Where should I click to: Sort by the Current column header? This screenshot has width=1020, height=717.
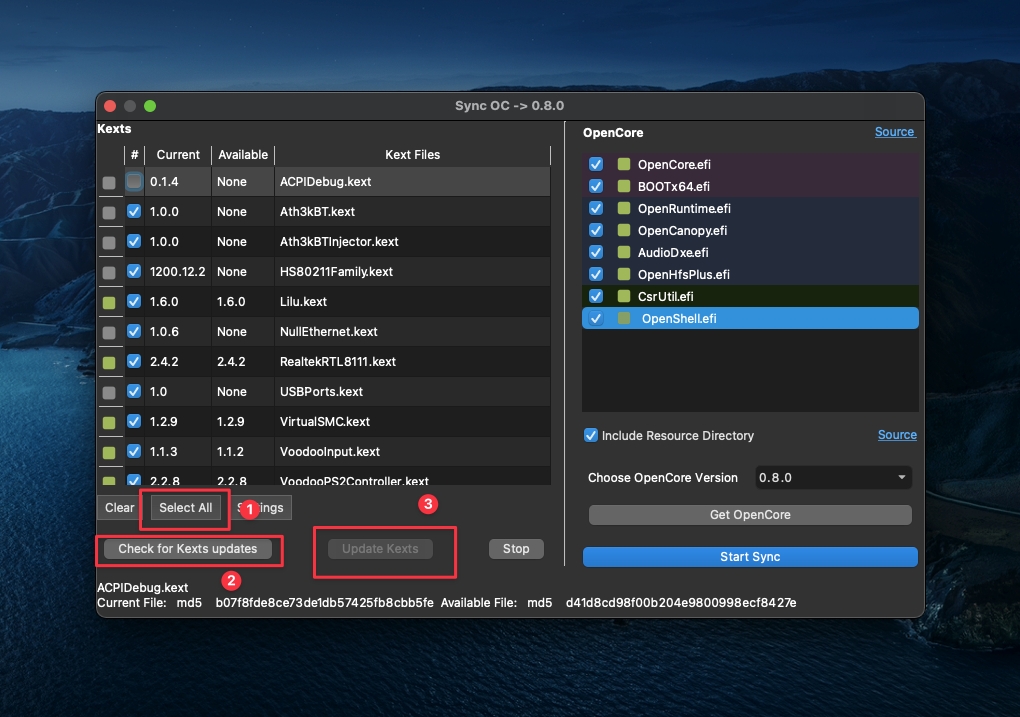click(178, 155)
